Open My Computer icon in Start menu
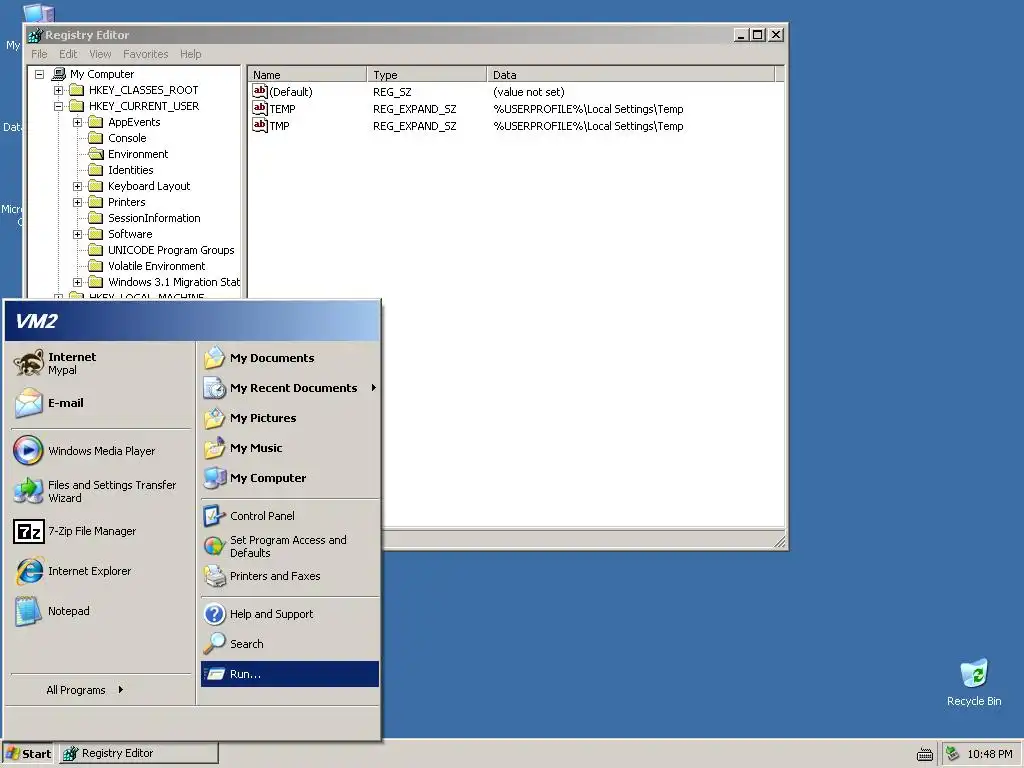The image size is (1024, 768). (x=214, y=478)
